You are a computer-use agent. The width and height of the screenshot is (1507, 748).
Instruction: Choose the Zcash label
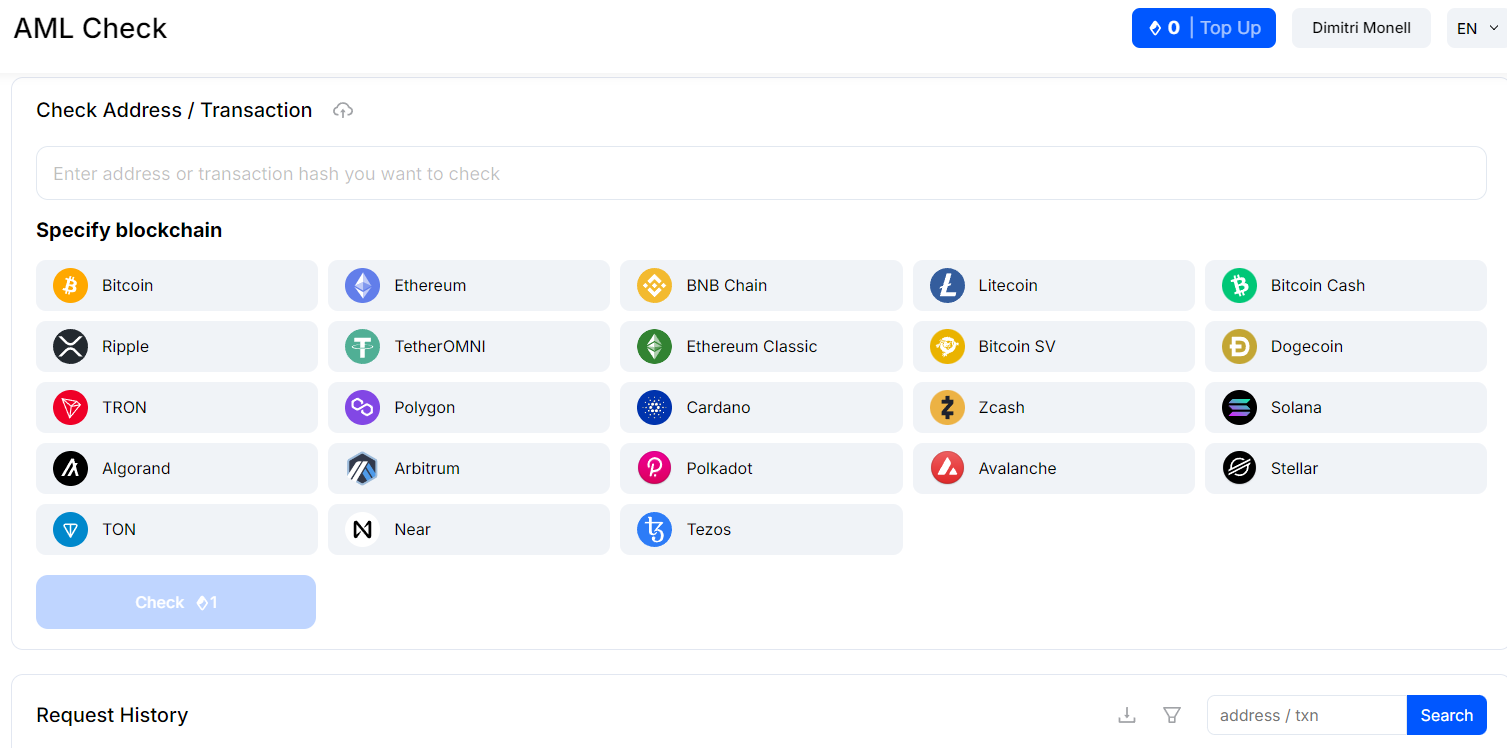[x=1001, y=408]
